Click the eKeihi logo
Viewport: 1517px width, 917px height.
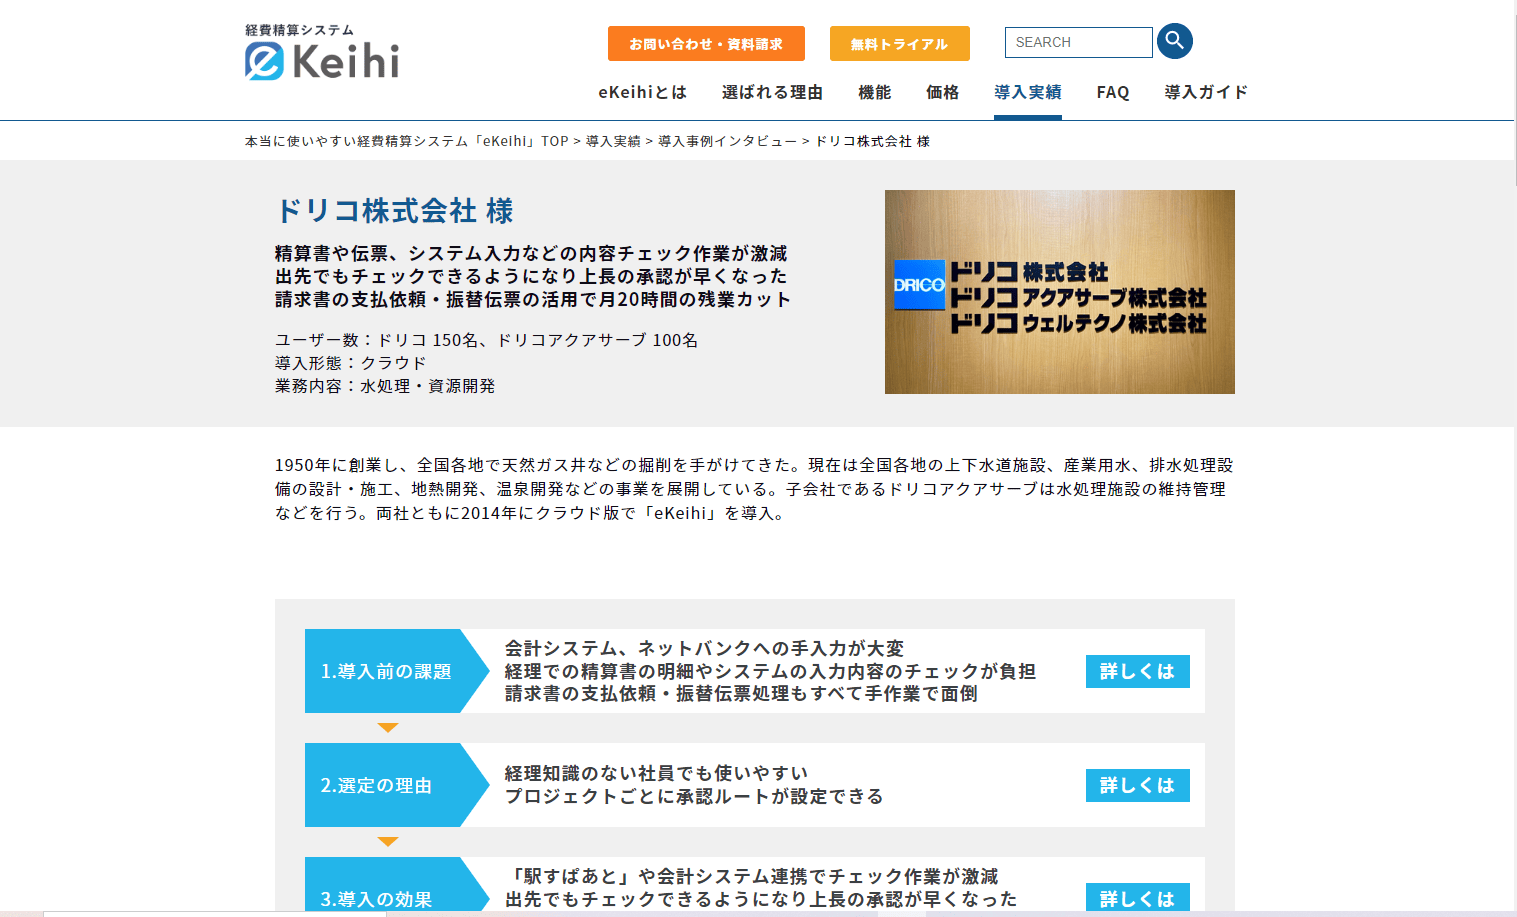[322, 52]
